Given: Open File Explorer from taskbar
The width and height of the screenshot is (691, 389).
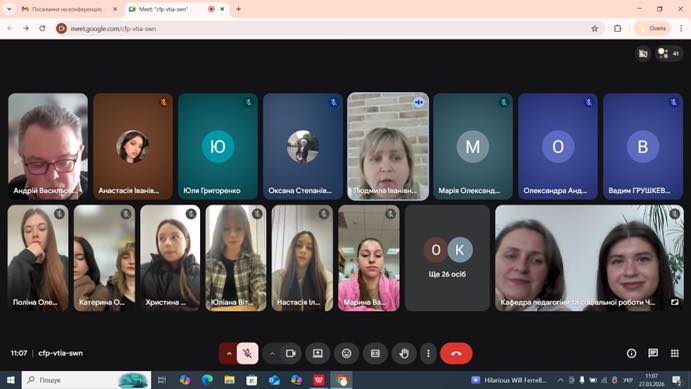Looking at the screenshot, I should [229, 380].
